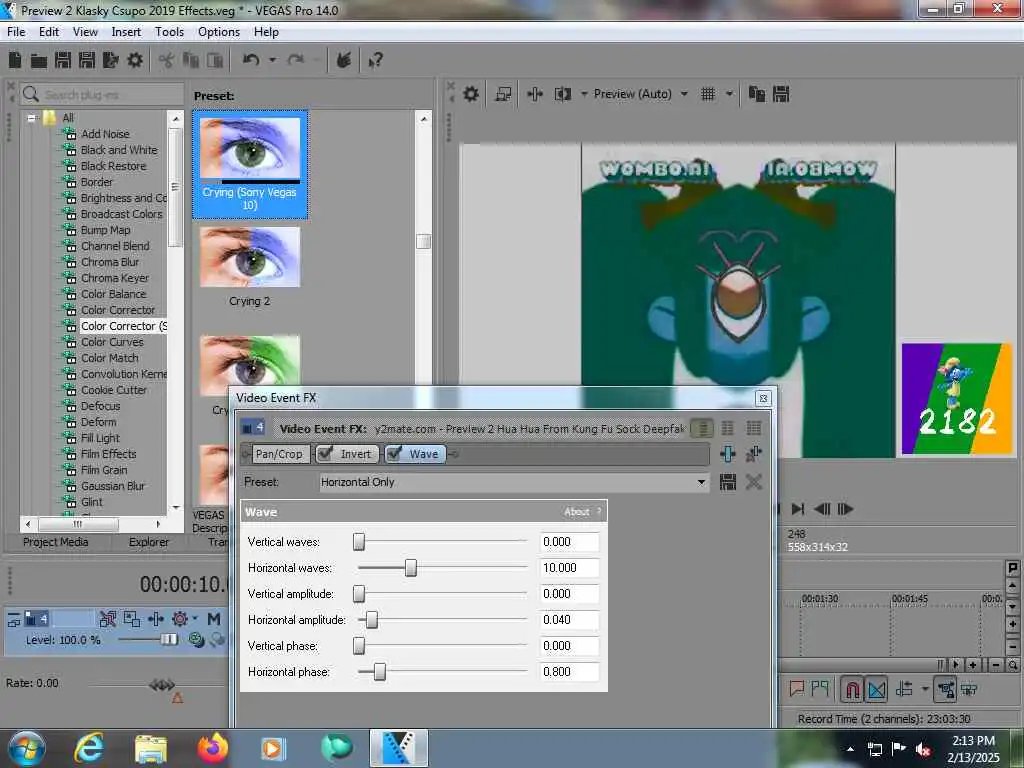
Task: Remove selected plug-in from Video Event FX chain
Action: click(x=754, y=454)
